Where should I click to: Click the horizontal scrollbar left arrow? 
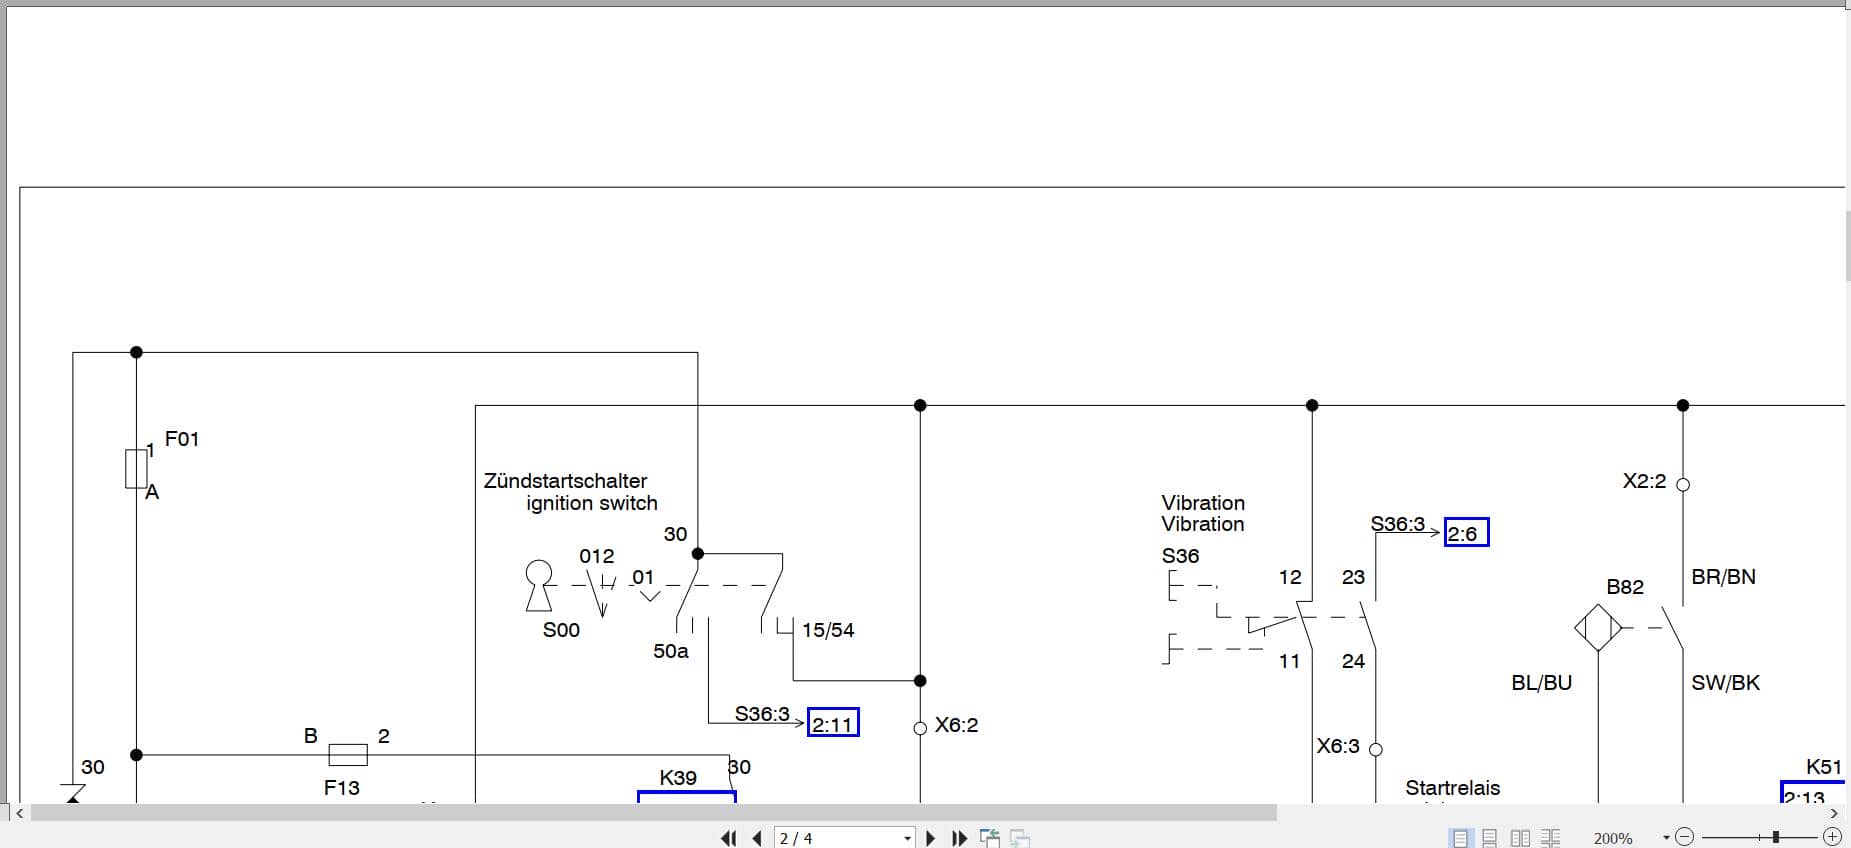19,813
